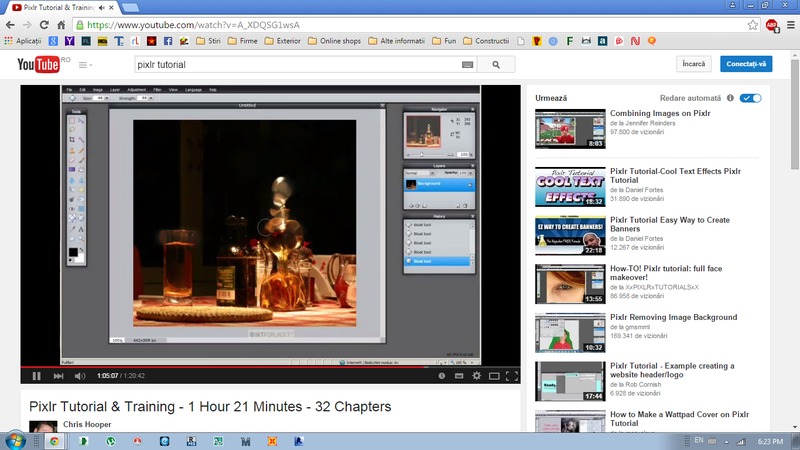Open Pixlr Tutorial-Cool Text Effects video title
Screen dimensions: 800x450
[x=676, y=176]
